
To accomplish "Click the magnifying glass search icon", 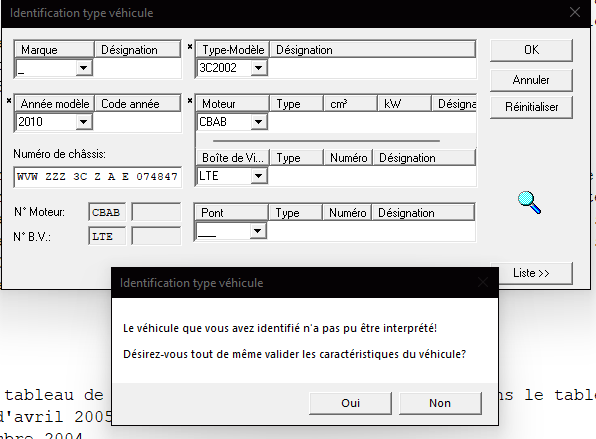I will (x=529, y=203).
